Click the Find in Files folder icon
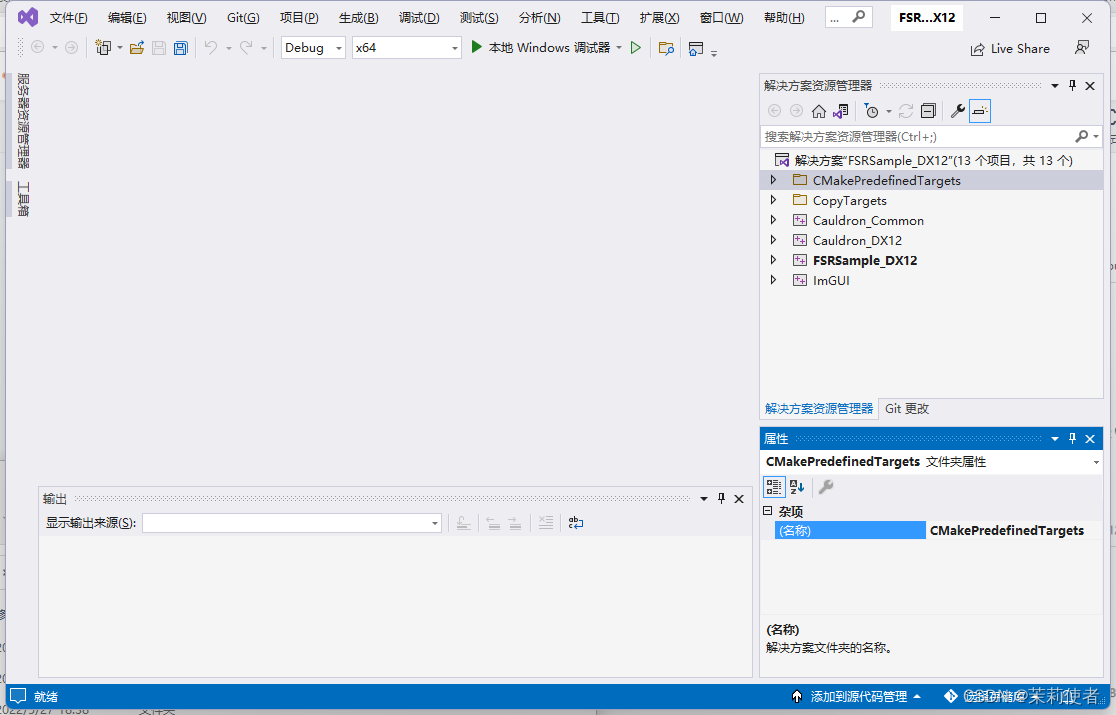 [x=666, y=48]
